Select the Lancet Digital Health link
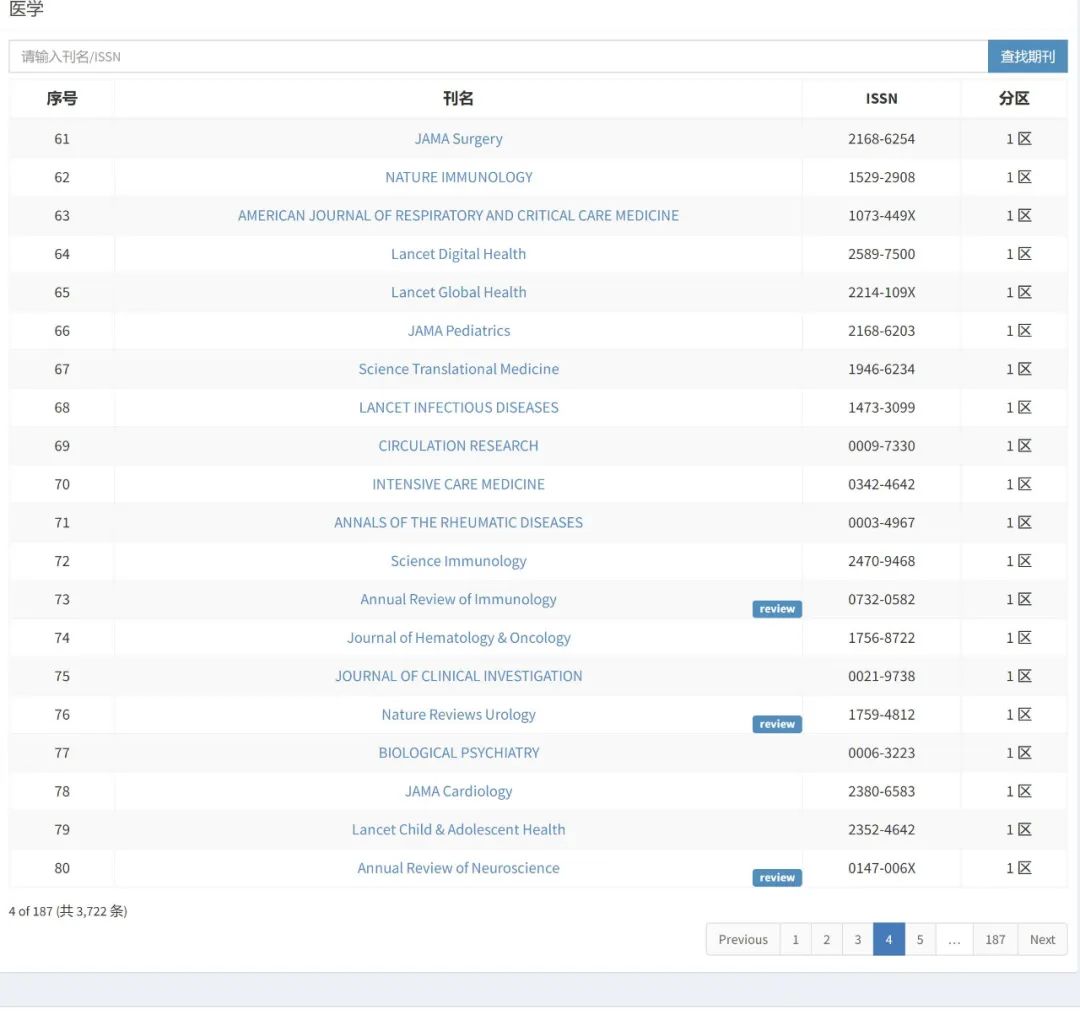Viewport: 1080px width, 1015px height. point(458,254)
